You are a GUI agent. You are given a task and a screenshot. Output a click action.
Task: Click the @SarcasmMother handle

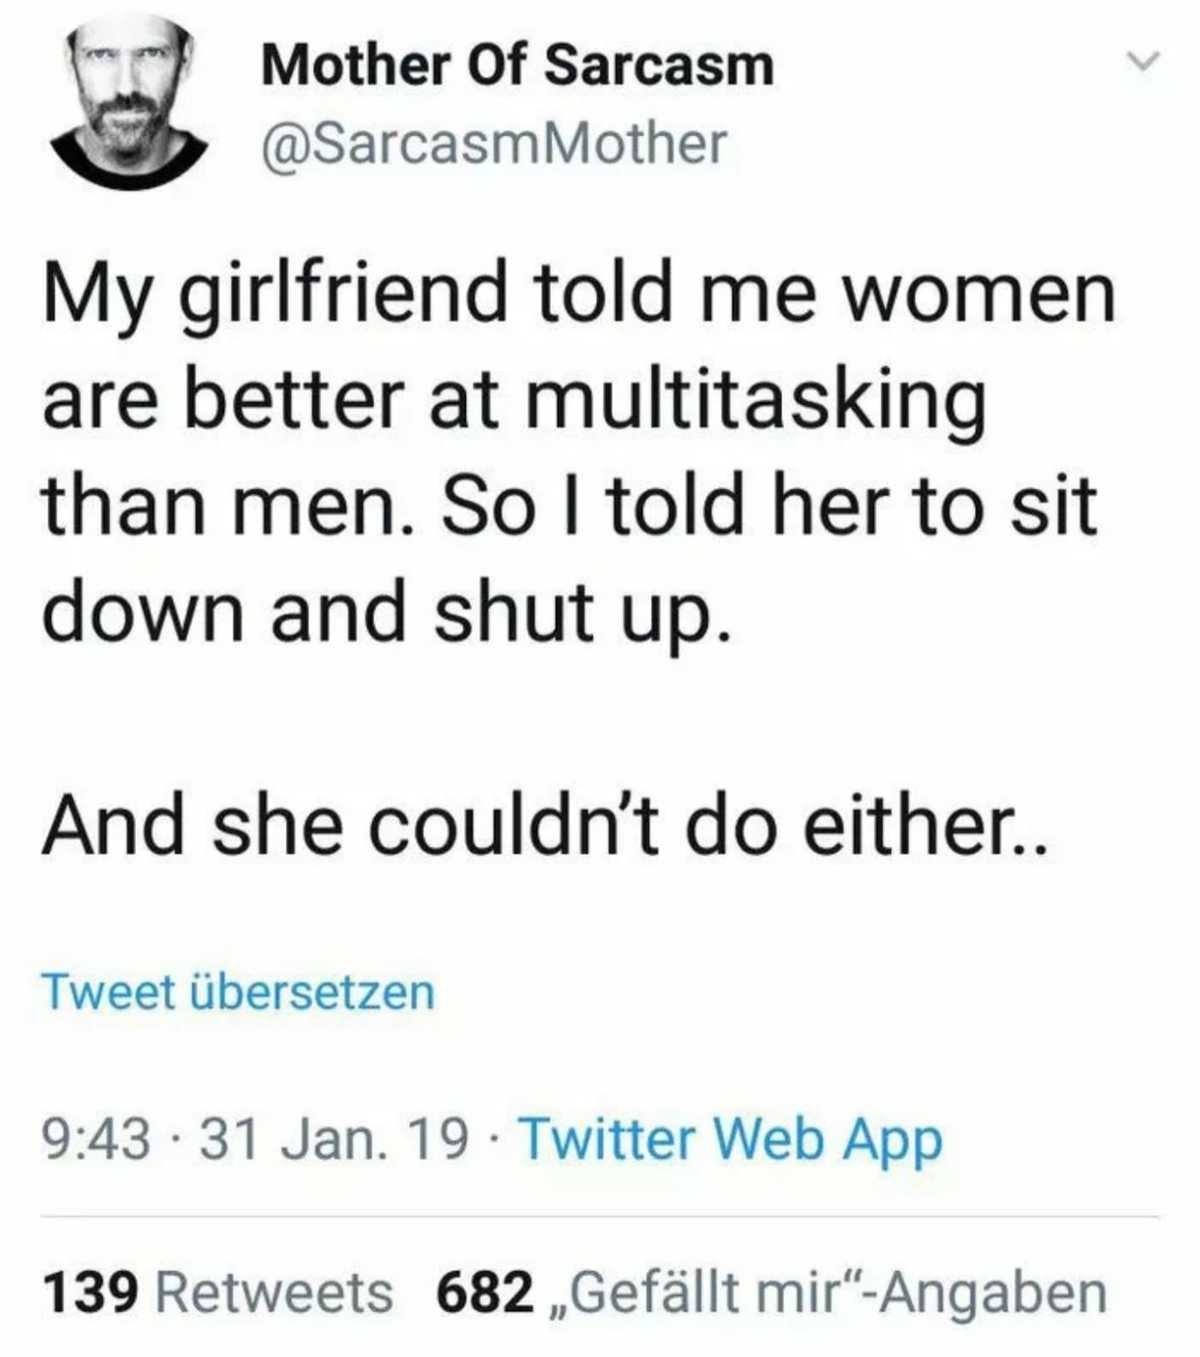click(493, 143)
